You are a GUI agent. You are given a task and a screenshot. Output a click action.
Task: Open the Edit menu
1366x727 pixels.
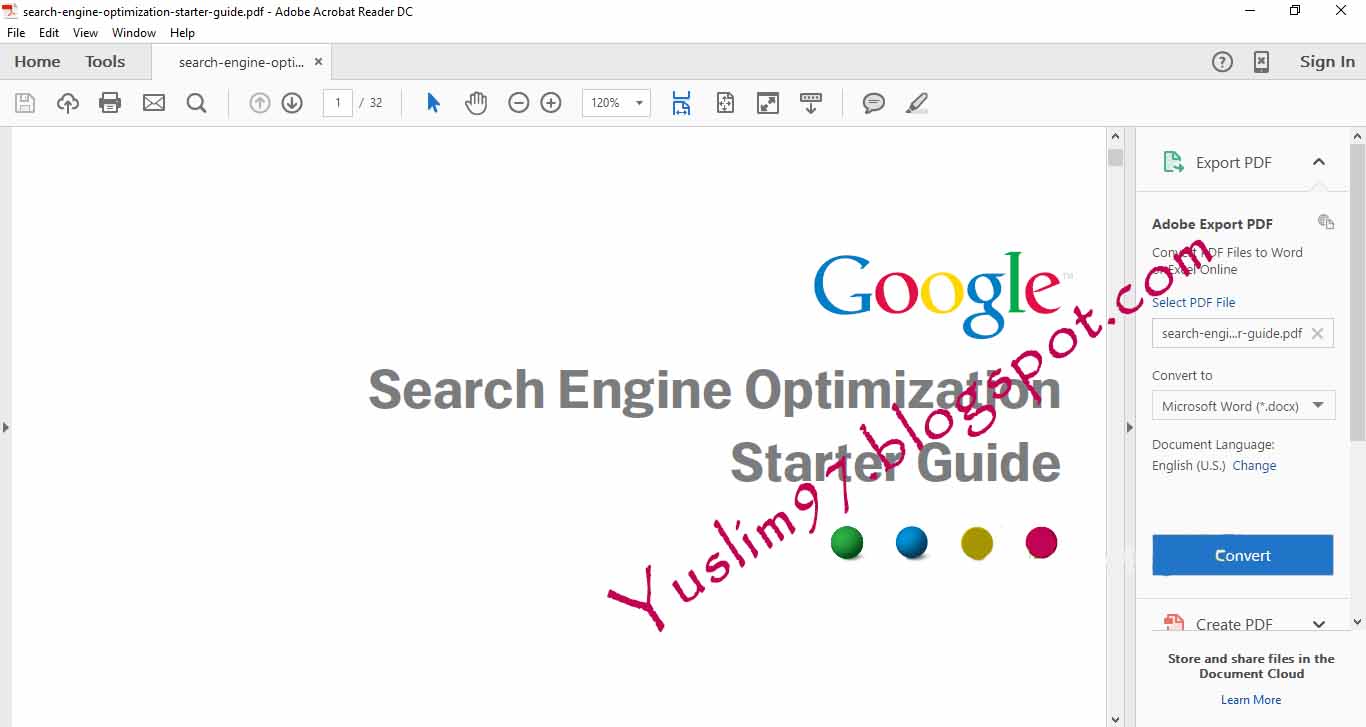[x=49, y=33]
